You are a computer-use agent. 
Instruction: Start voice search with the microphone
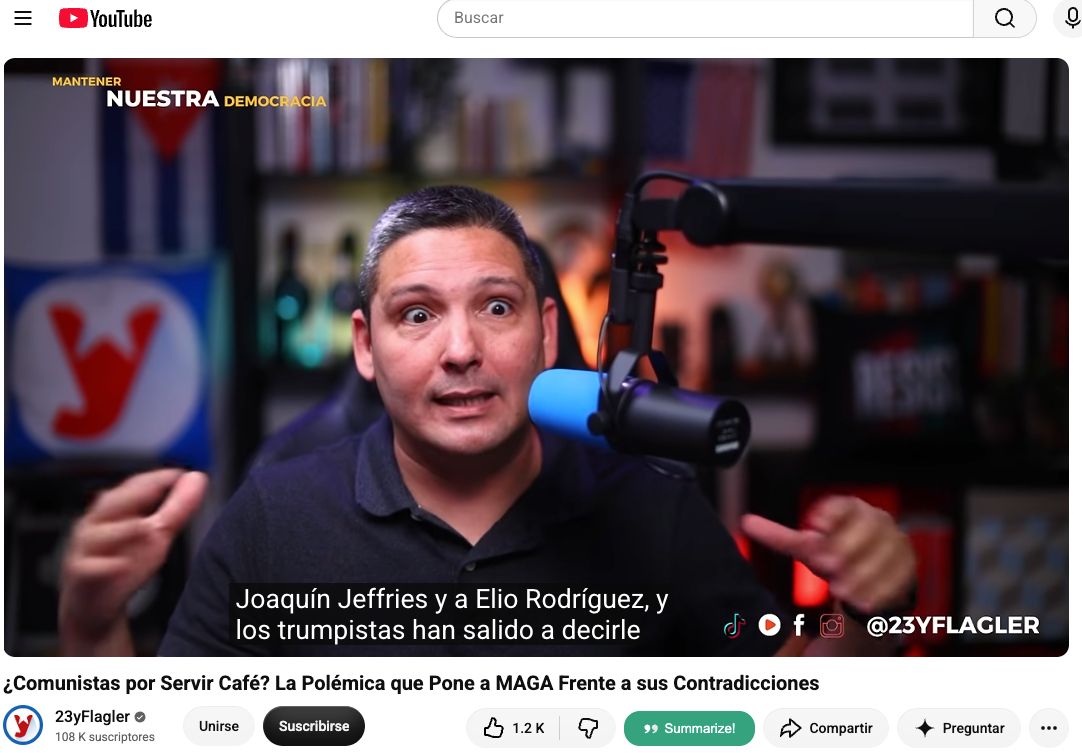point(1071,18)
